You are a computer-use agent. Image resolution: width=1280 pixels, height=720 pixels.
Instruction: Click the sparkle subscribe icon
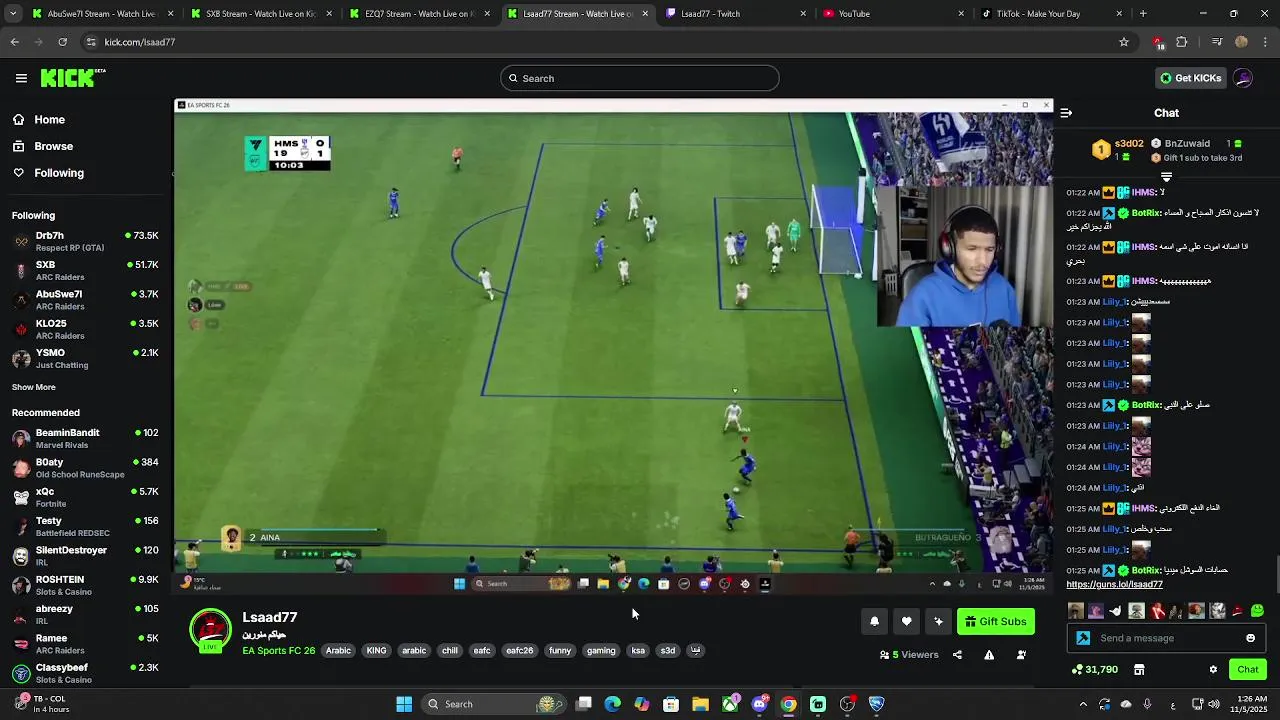(x=938, y=622)
